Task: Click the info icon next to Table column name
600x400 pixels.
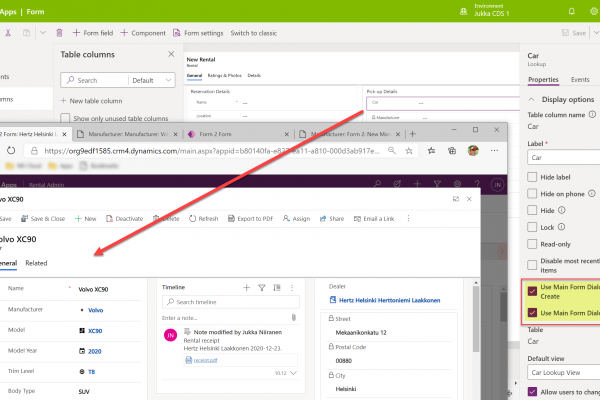Action: 592,114
